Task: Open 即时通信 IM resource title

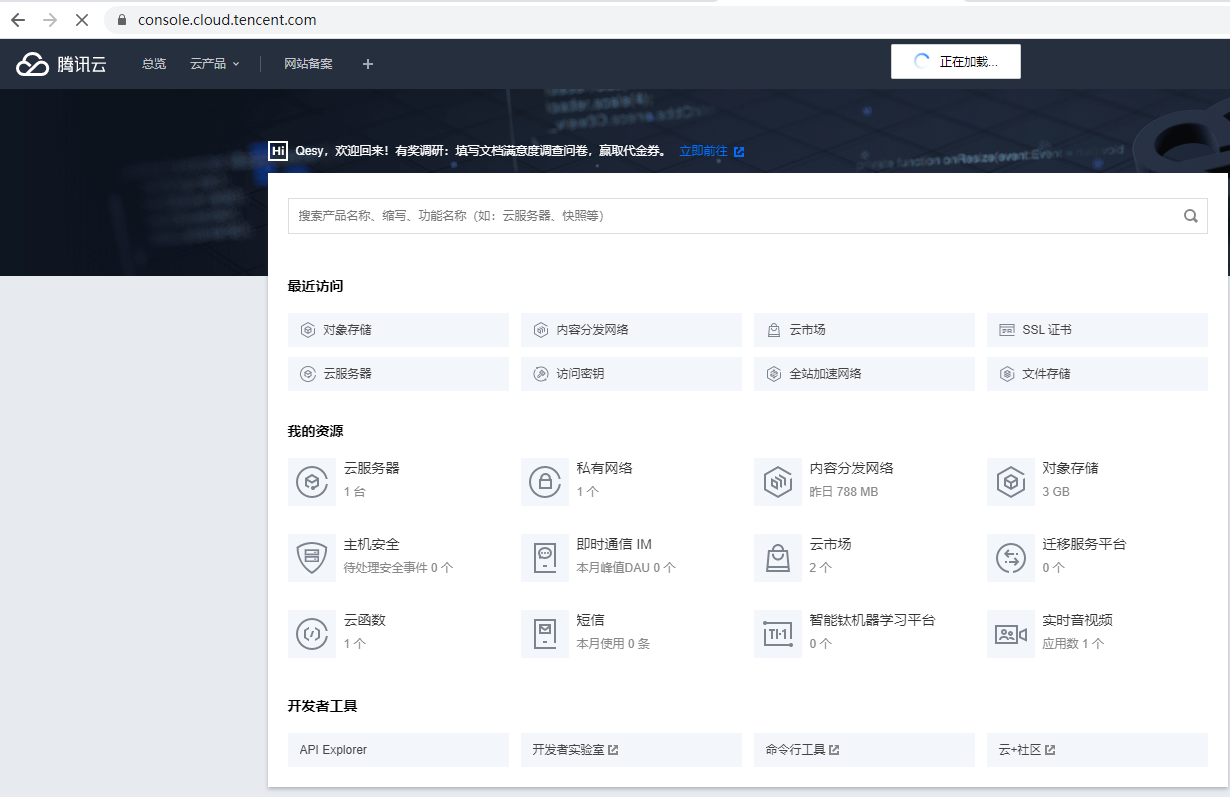Action: pyautogui.click(x=614, y=544)
